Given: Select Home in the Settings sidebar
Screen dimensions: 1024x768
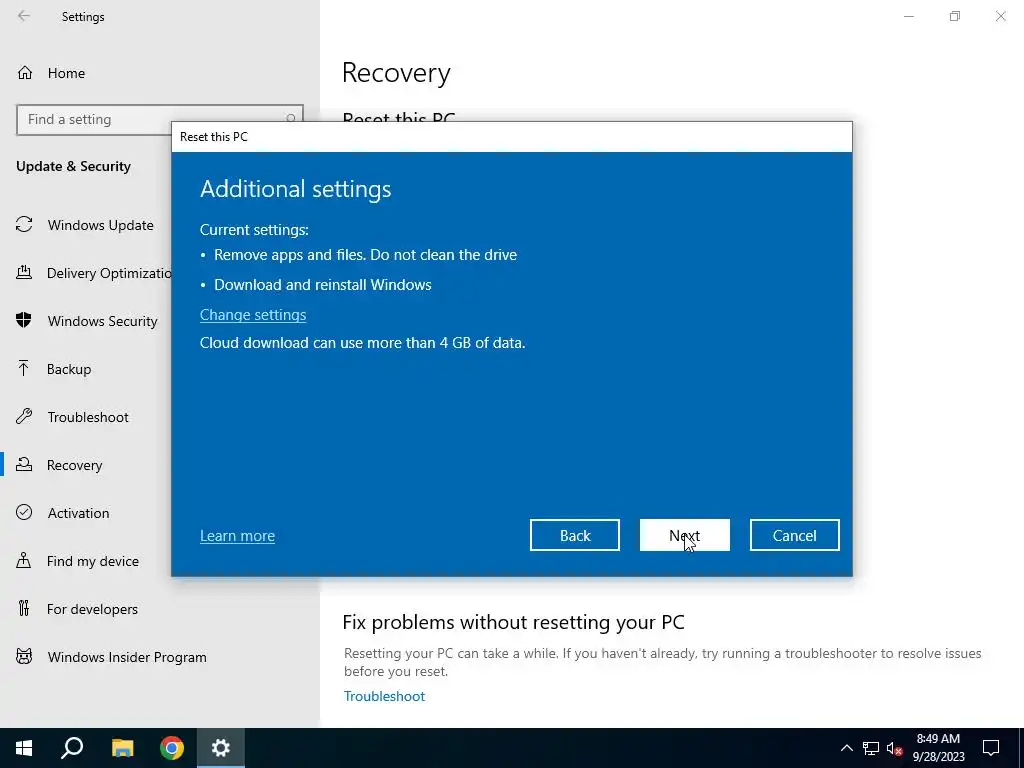Looking at the screenshot, I should (66, 73).
